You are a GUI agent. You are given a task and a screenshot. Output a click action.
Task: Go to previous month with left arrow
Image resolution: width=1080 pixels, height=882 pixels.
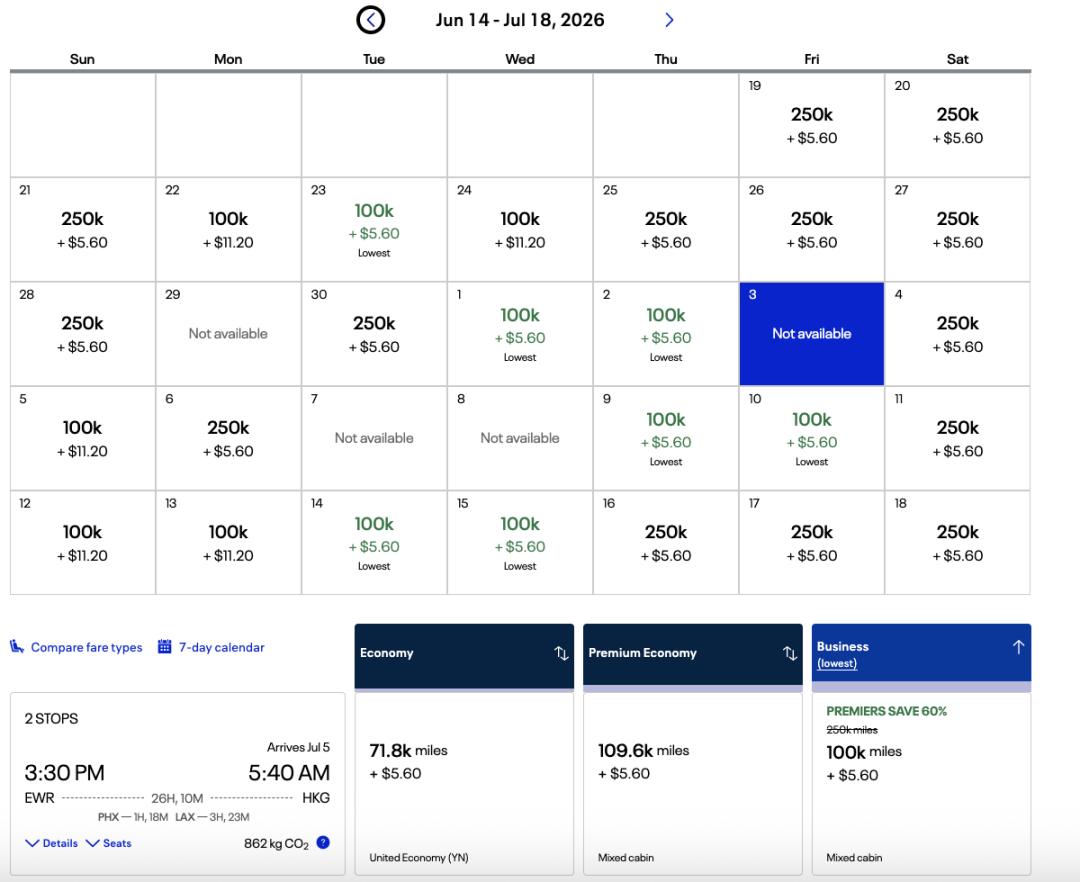pyautogui.click(x=371, y=20)
